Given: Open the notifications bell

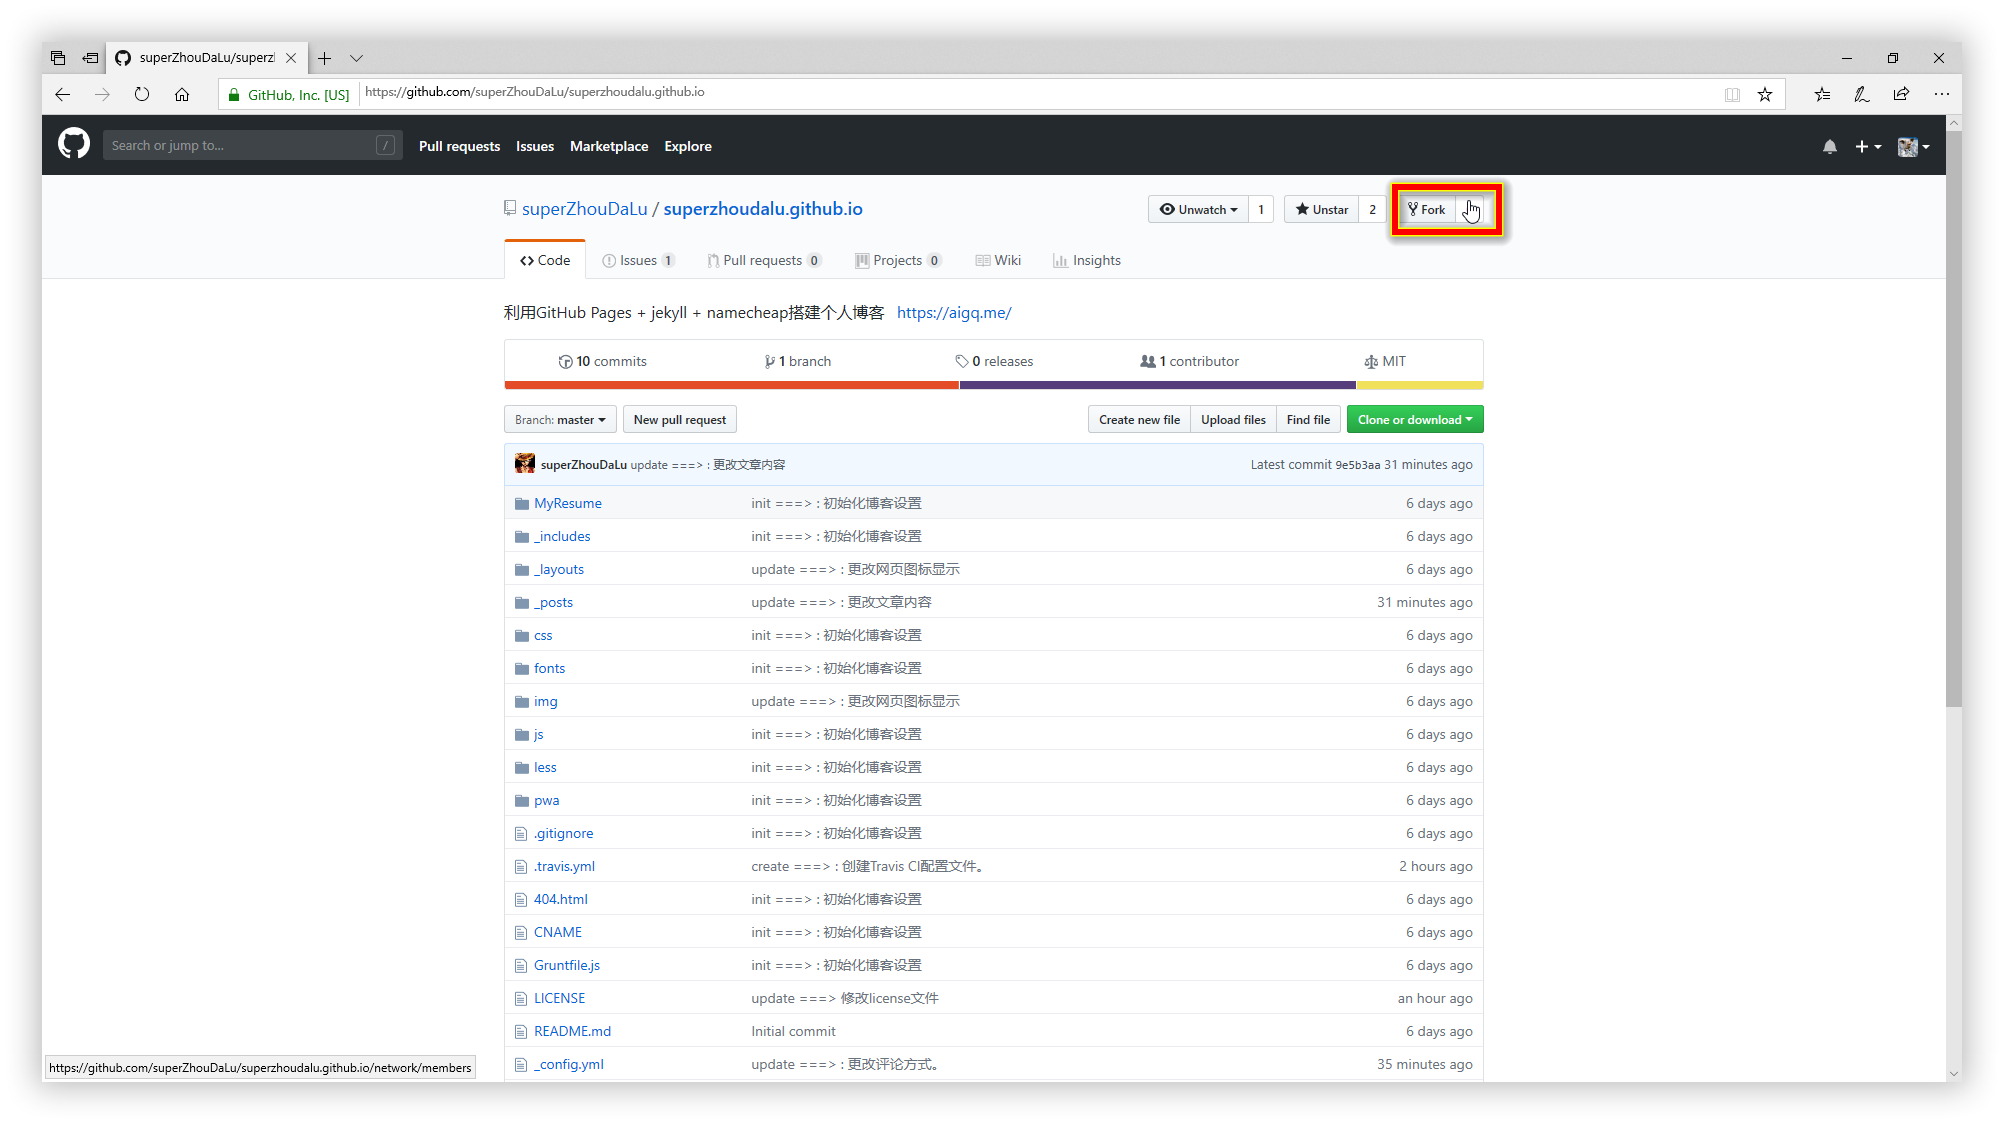Looking at the screenshot, I should tap(1829, 146).
